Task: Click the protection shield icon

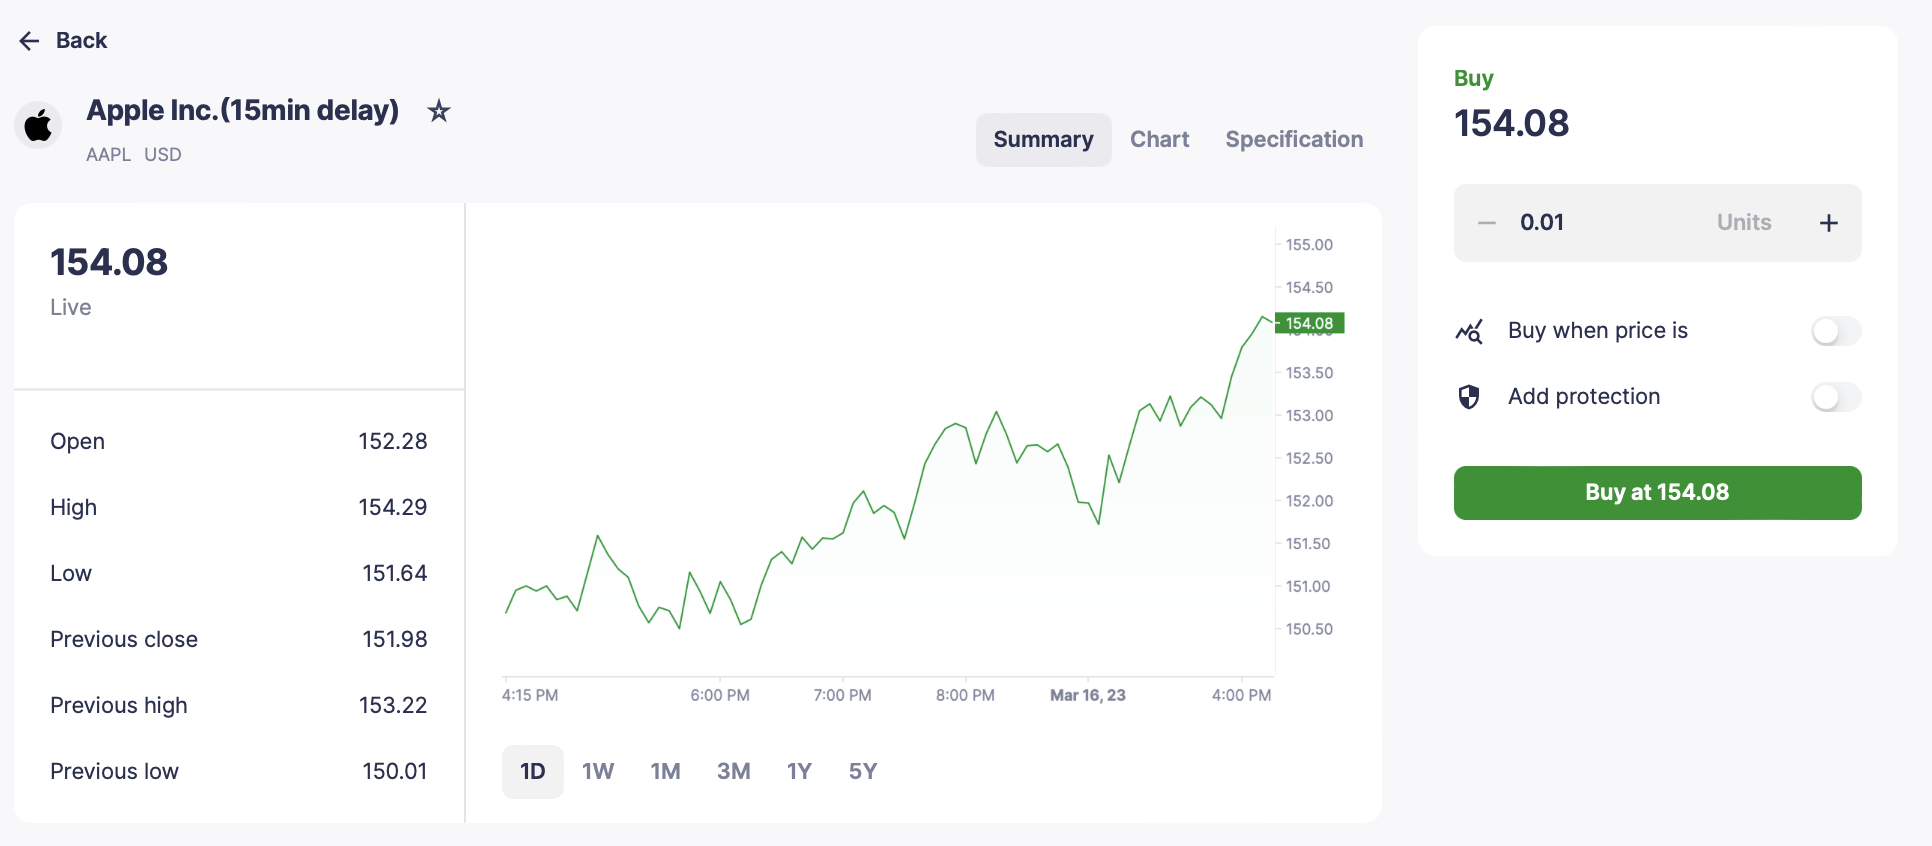Action: [1469, 397]
